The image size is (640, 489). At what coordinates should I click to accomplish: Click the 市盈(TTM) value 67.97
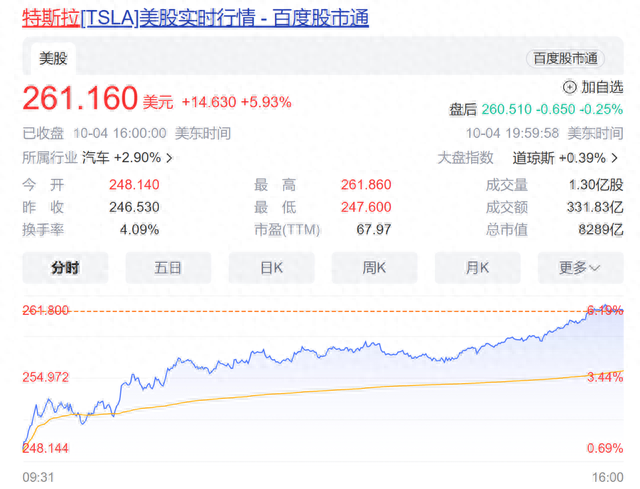373,230
